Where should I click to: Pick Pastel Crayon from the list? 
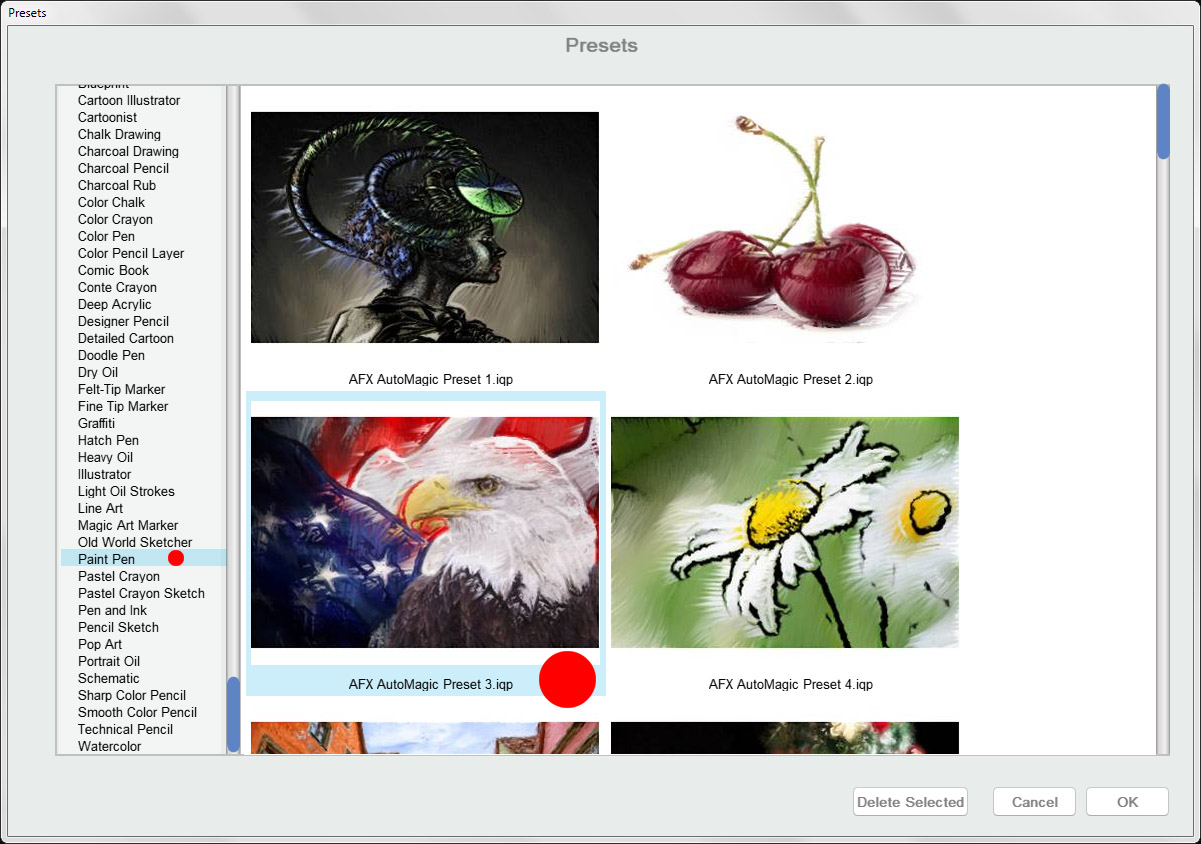(x=119, y=576)
